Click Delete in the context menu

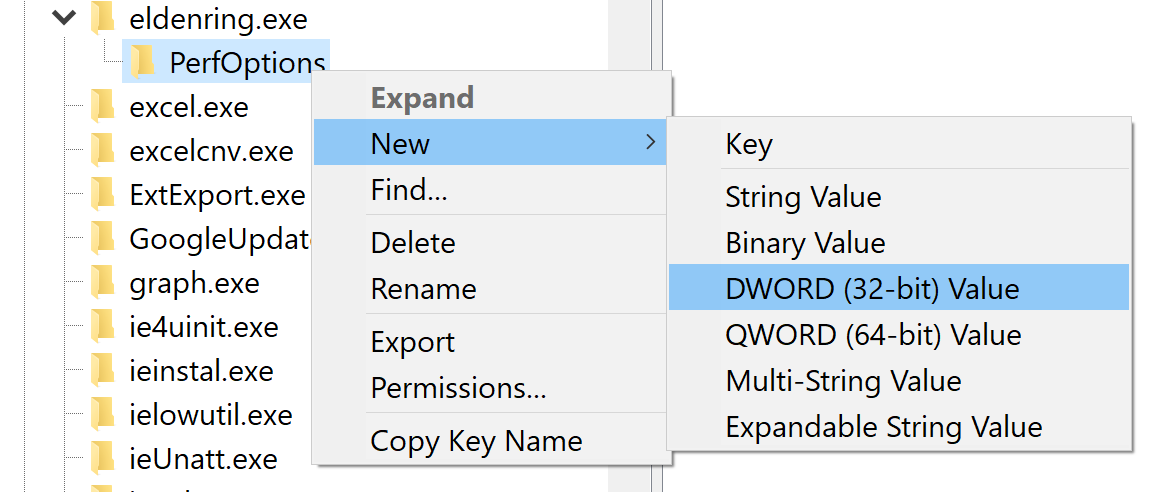click(x=413, y=243)
